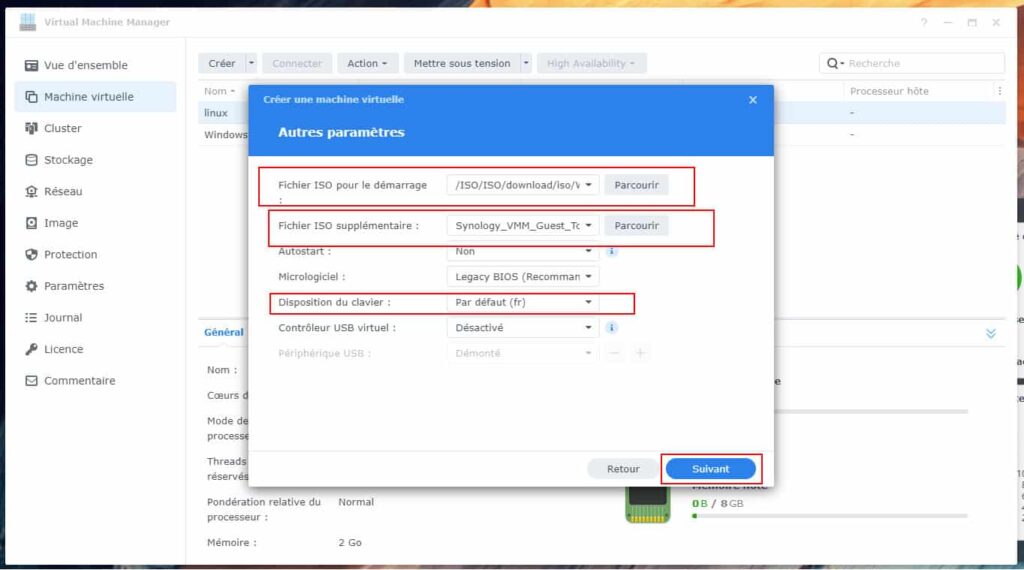Open High Availability dropdown
The height and width of the screenshot is (570, 1024).
(591, 63)
